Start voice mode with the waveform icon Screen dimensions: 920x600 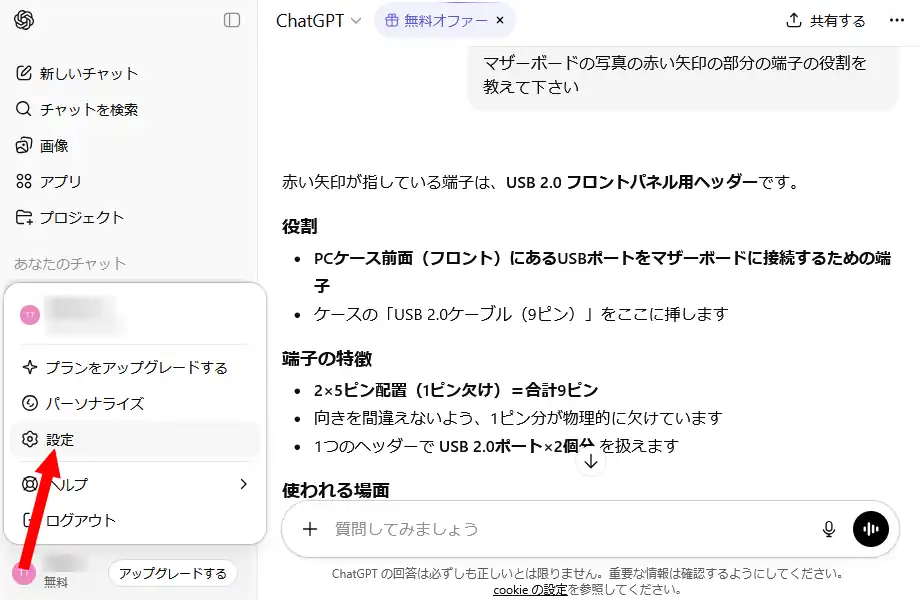[x=870, y=529]
